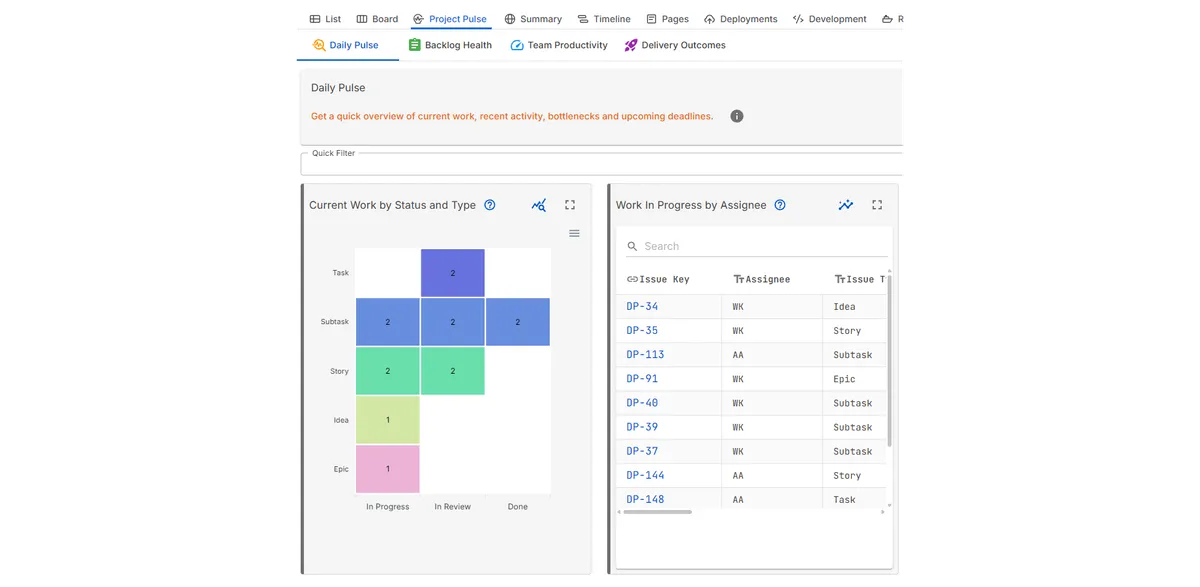Open issue DP-148 link

(x=645, y=499)
